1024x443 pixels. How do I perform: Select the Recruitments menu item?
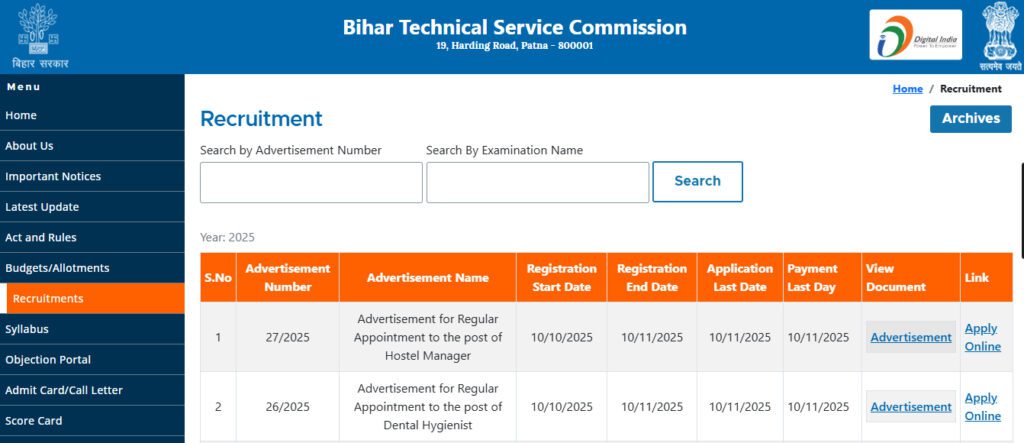[x=48, y=298]
